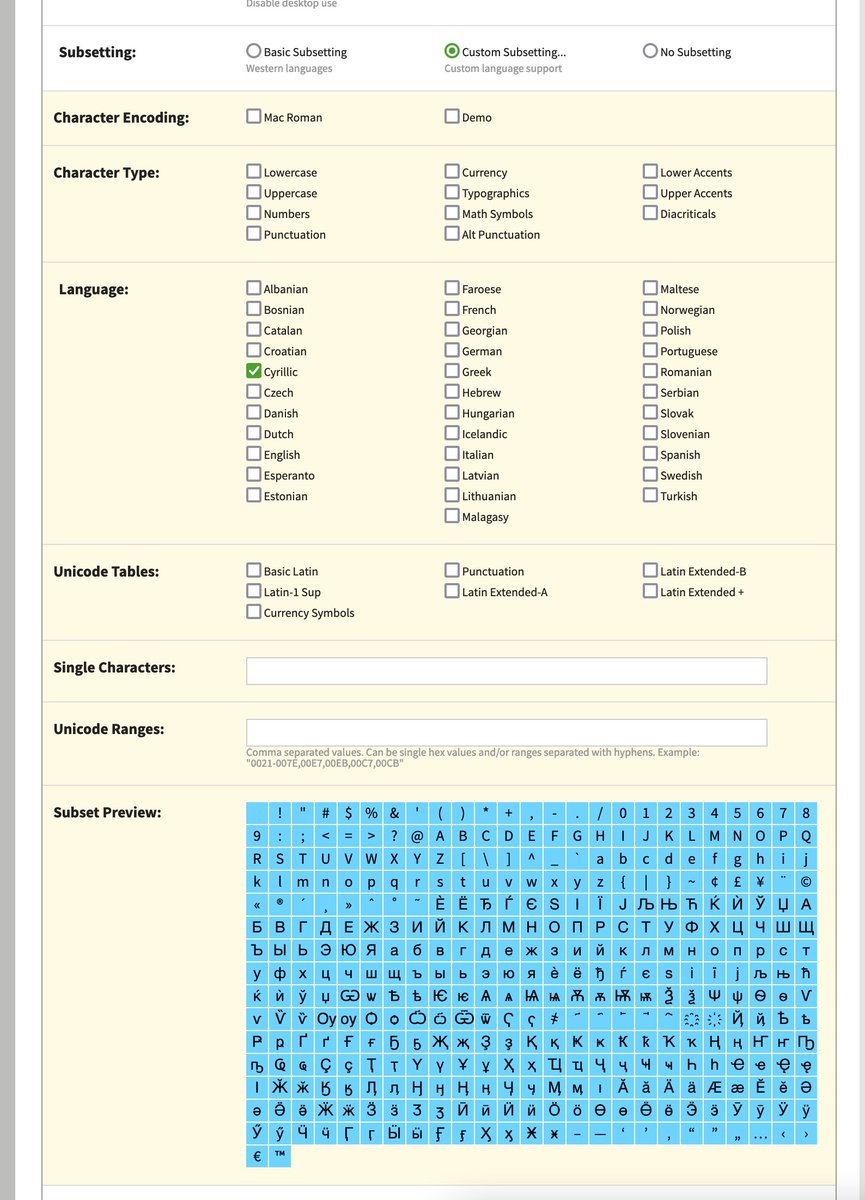
Task: Enable the Mac Roman encoding checkbox
Action: tap(254, 116)
